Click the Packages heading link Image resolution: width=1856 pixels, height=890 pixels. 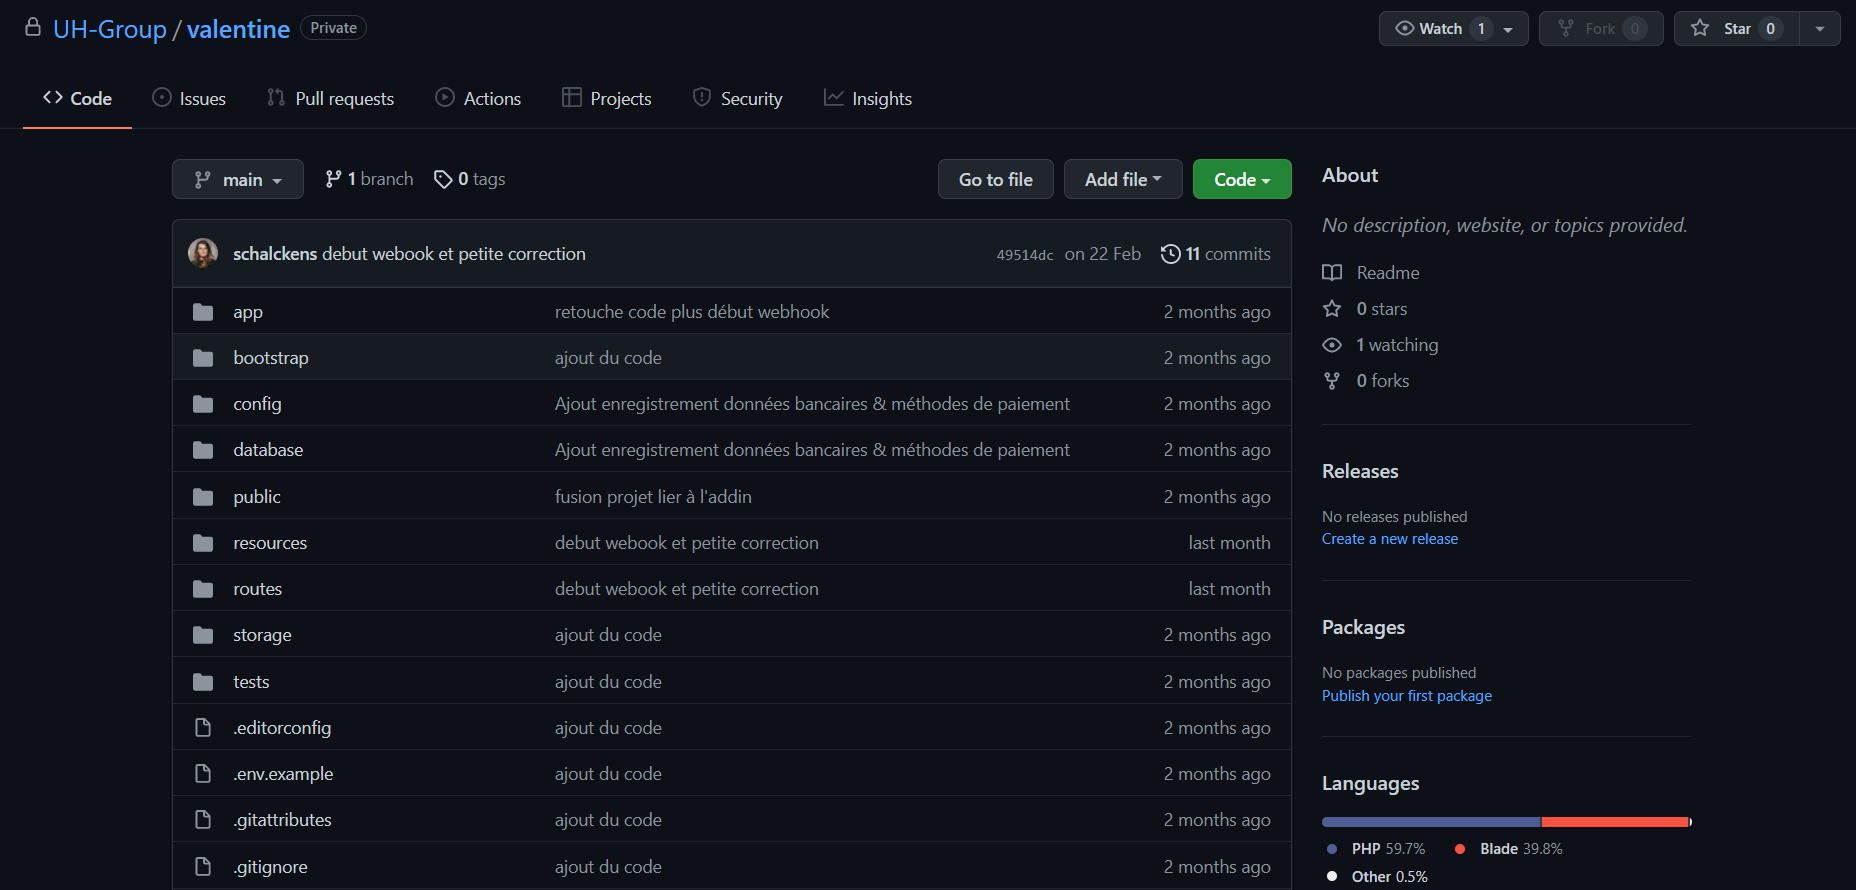tap(1363, 627)
